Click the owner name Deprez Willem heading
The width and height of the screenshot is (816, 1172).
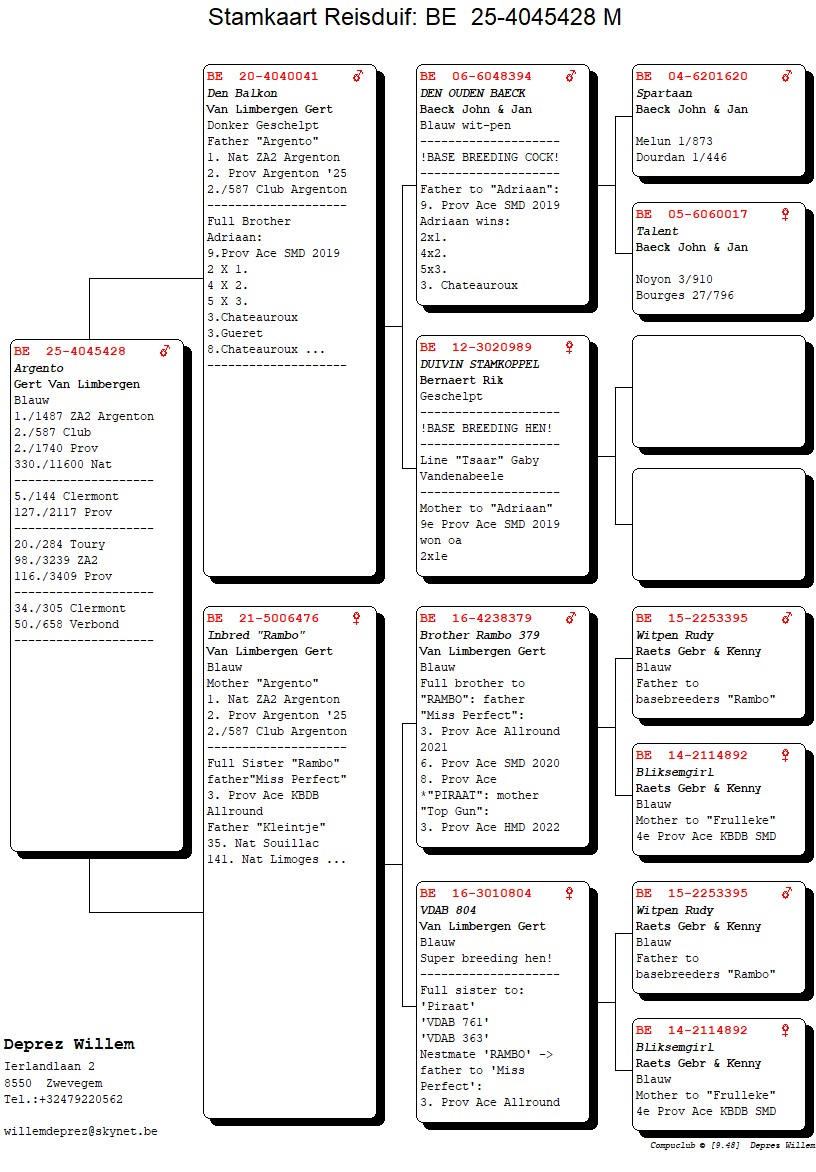69,1044
